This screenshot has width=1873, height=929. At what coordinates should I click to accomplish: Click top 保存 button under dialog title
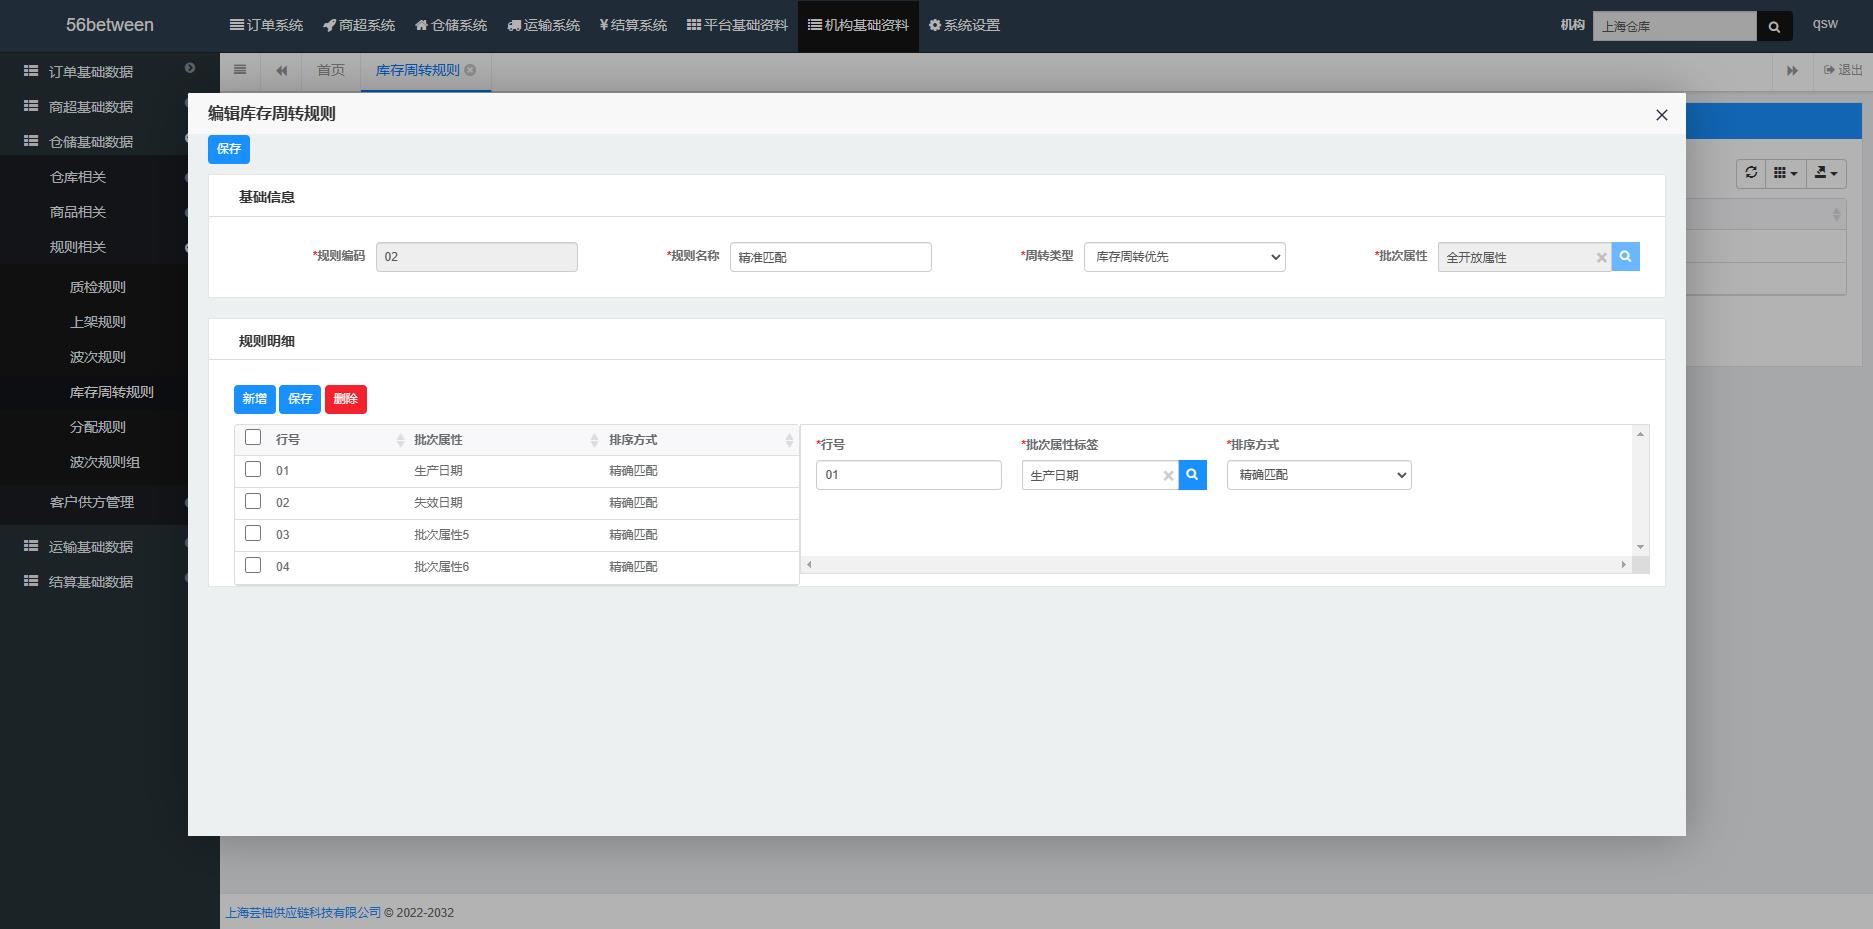(x=229, y=149)
